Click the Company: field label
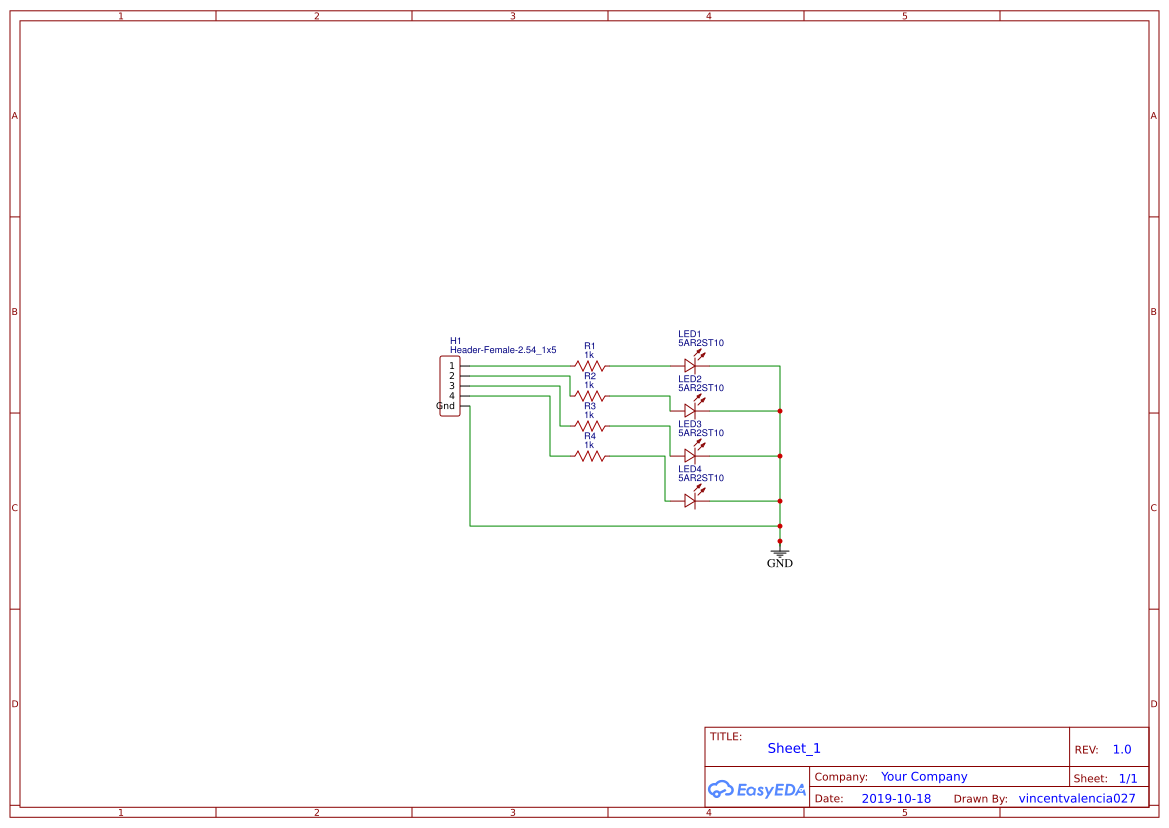The image size is (1169, 828). [841, 777]
